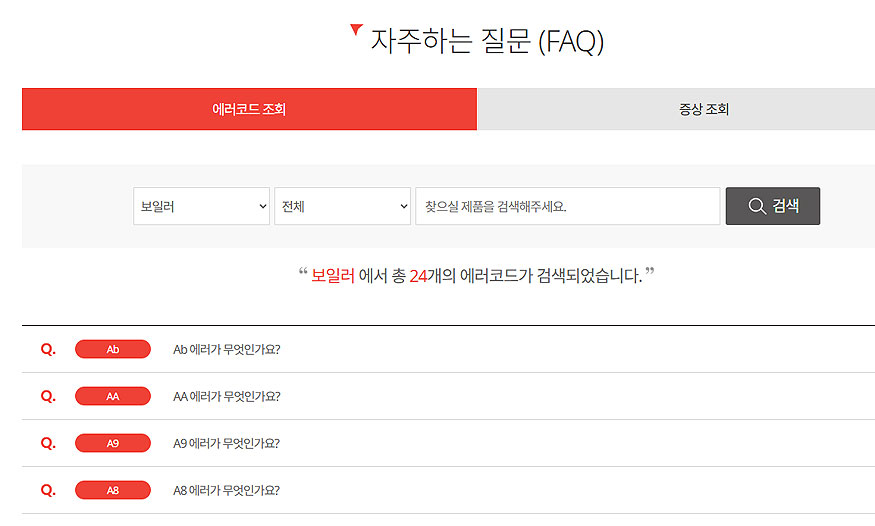
Task: Open the 전체 filter dropdown
Action: pos(342,206)
